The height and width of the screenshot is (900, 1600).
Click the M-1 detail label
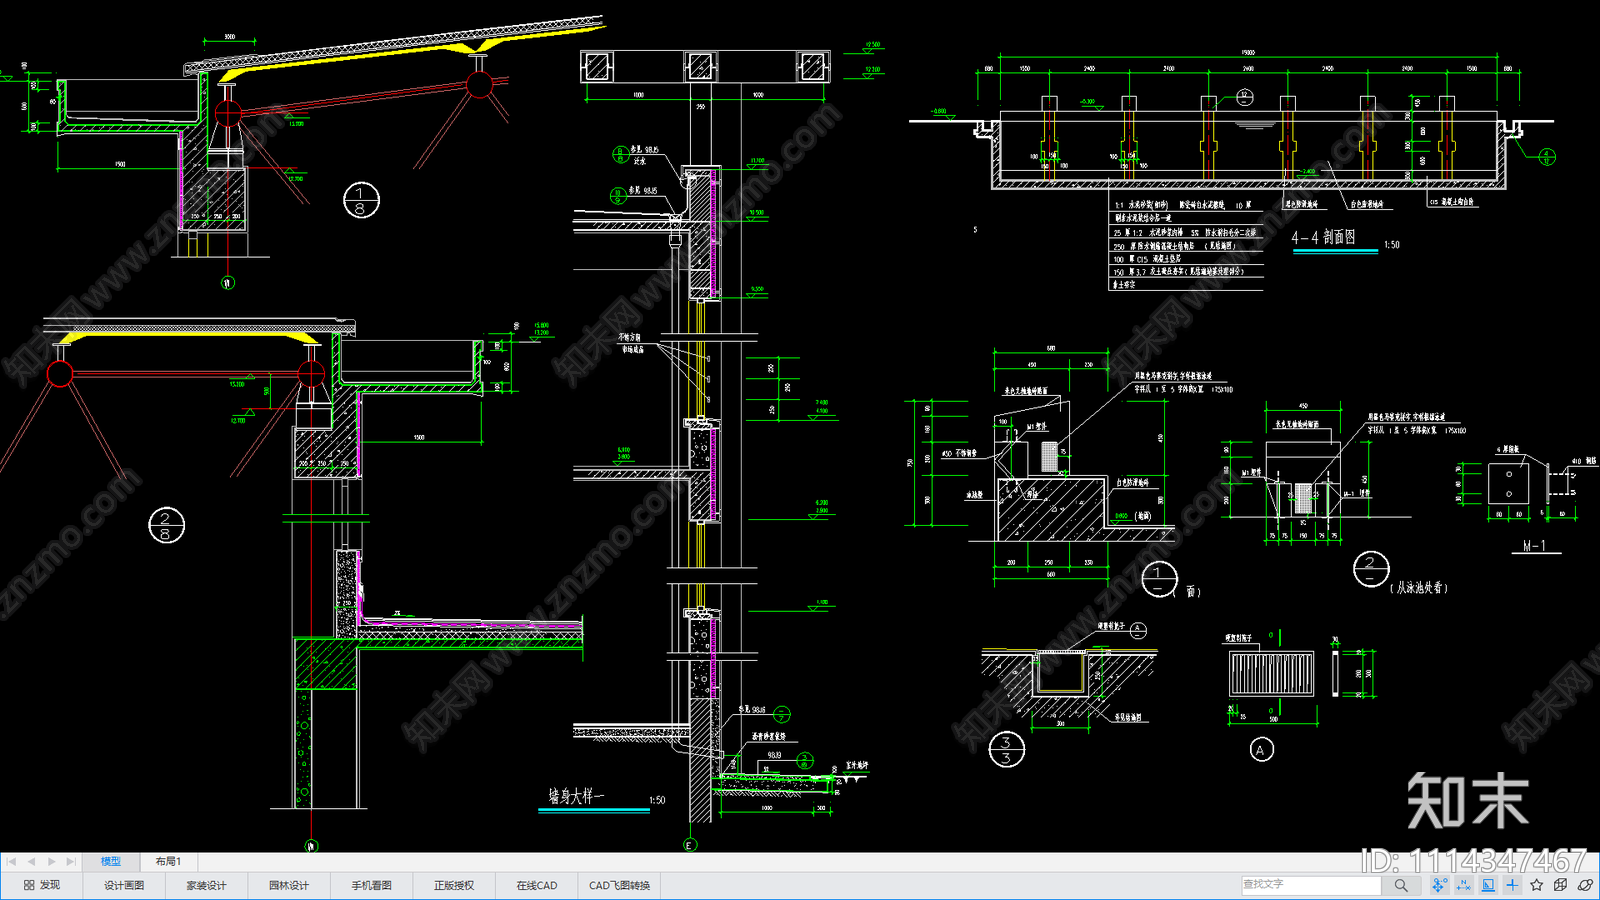click(1535, 546)
